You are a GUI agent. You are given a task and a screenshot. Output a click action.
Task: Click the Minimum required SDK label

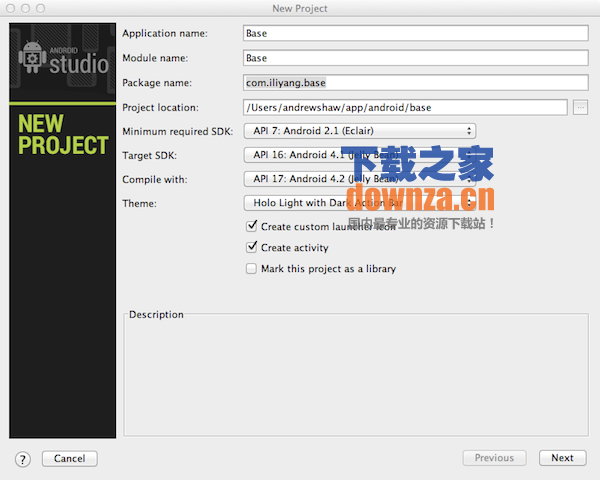point(178,132)
